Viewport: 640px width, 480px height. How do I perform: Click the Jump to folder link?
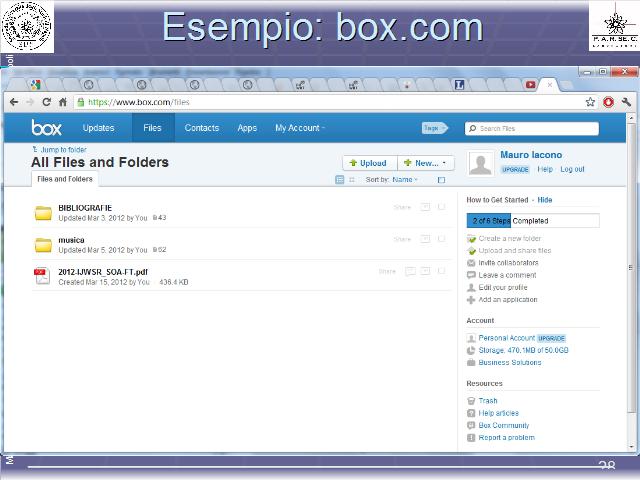(63, 150)
